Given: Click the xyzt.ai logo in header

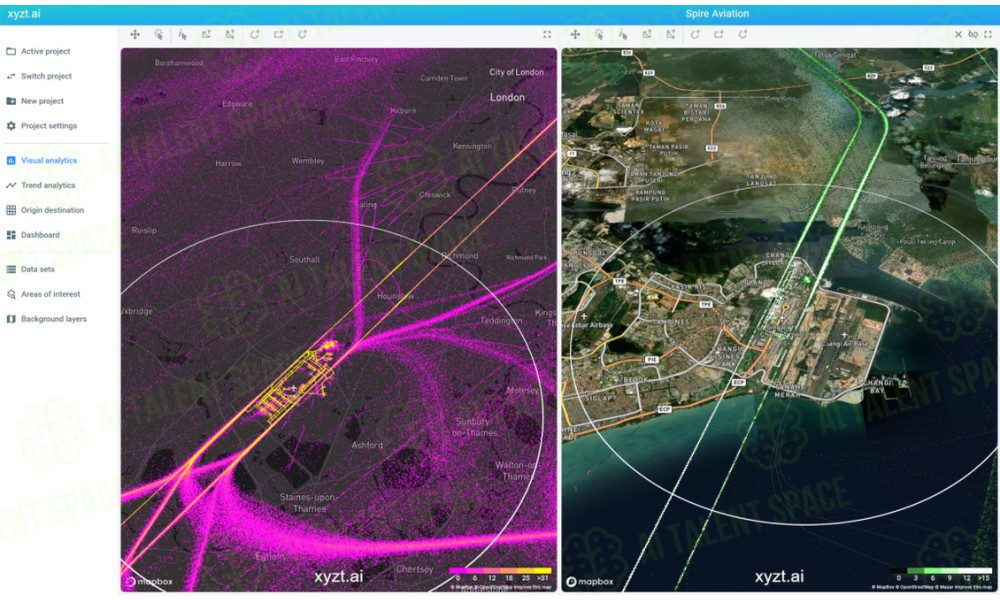Looking at the screenshot, I should click(24, 13).
